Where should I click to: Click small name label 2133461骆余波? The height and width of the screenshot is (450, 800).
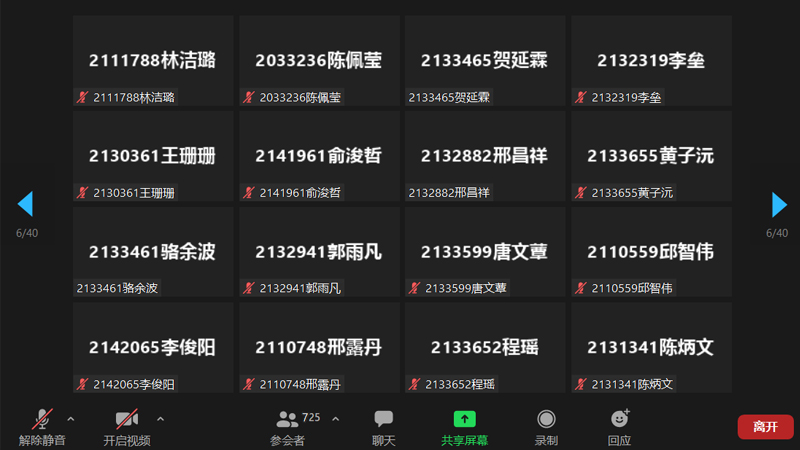tap(117, 288)
